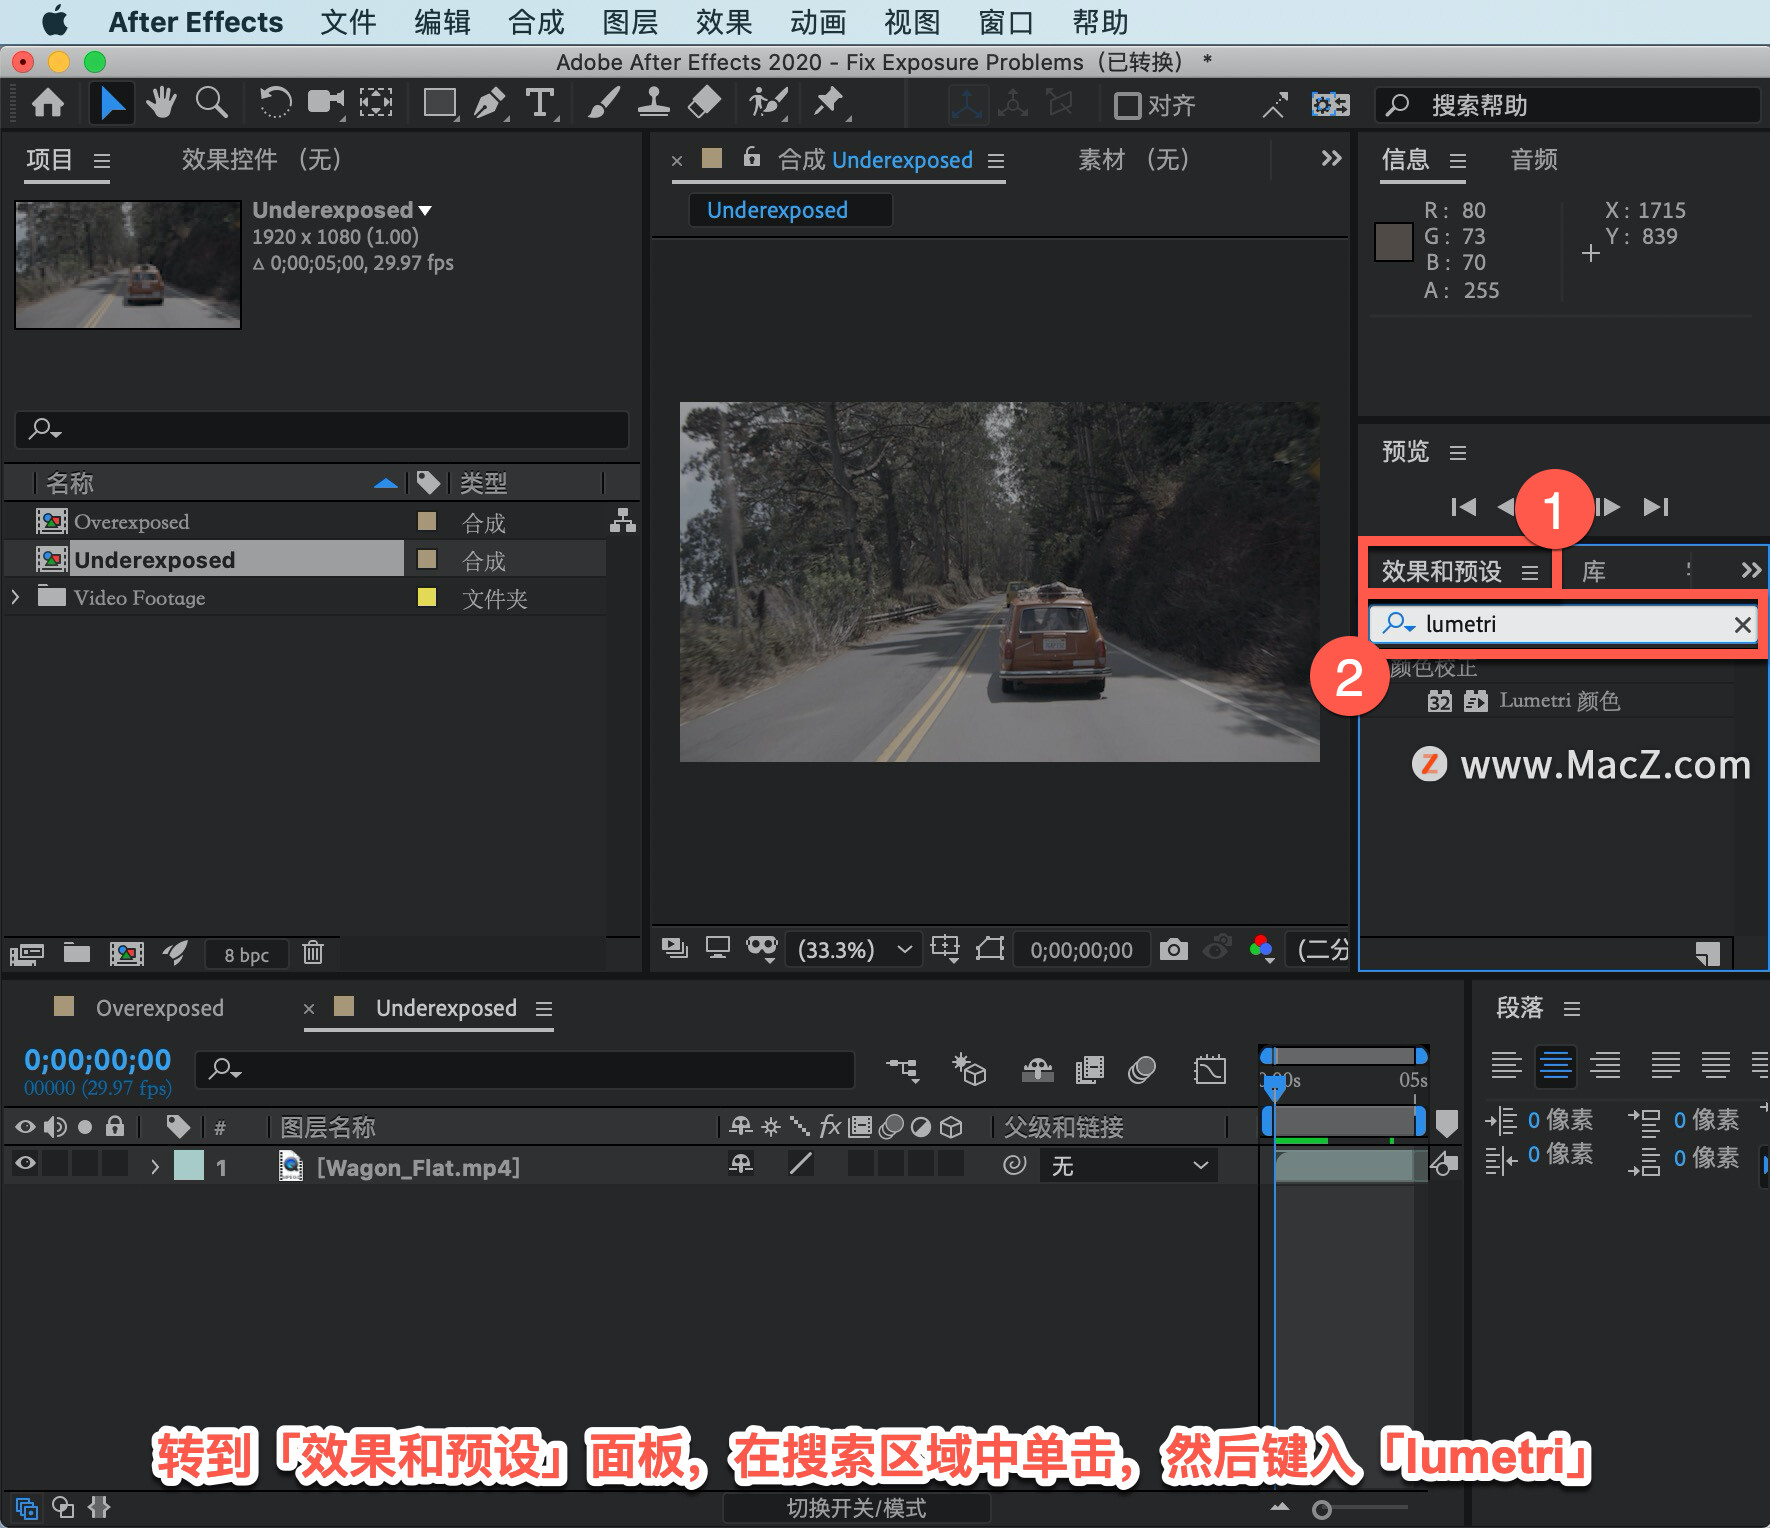Click the 切换开关/模式 button
The height and width of the screenshot is (1528, 1770).
[x=857, y=1508]
